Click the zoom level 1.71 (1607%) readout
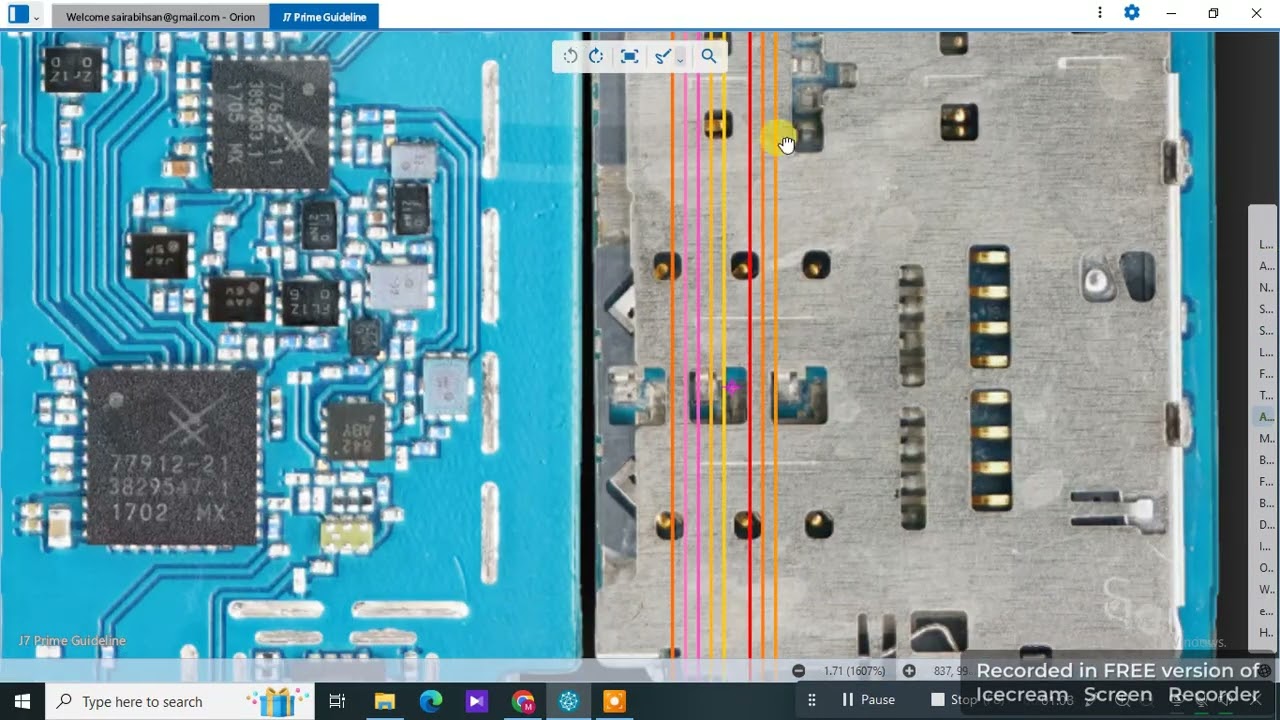Screen dimensions: 1280x720 click(x=854, y=671)
